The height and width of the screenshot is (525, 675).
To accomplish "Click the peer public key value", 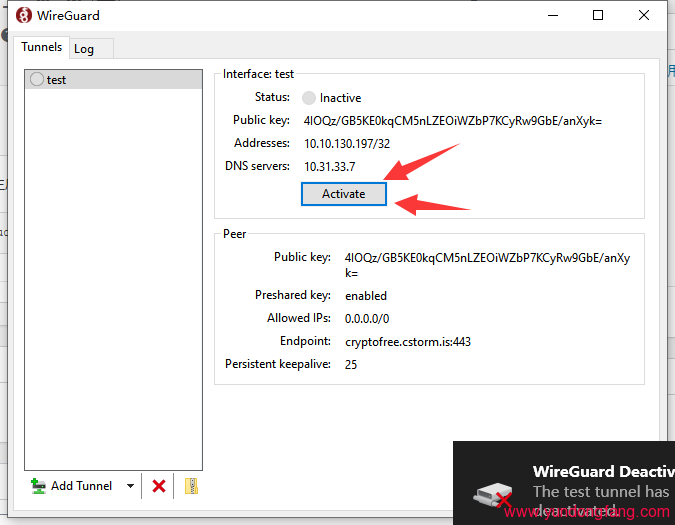I will (487, 265).
